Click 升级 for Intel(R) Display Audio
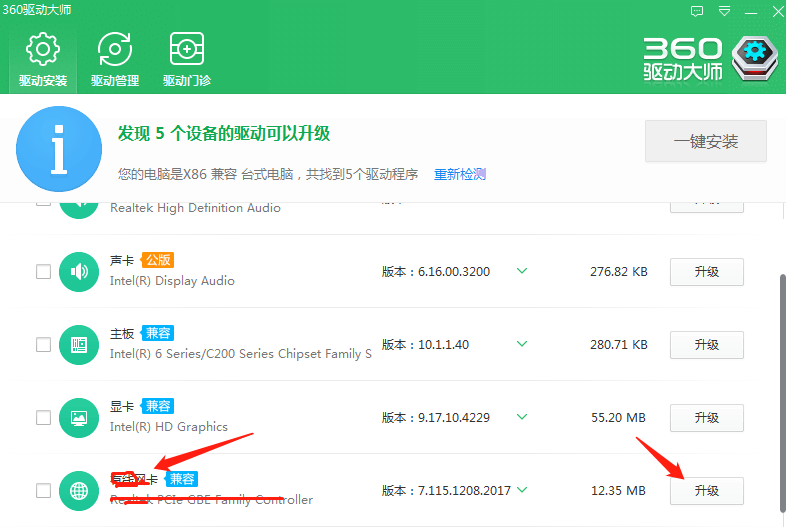The width and height of the screenshot is (786, 527). pos(707,272)
